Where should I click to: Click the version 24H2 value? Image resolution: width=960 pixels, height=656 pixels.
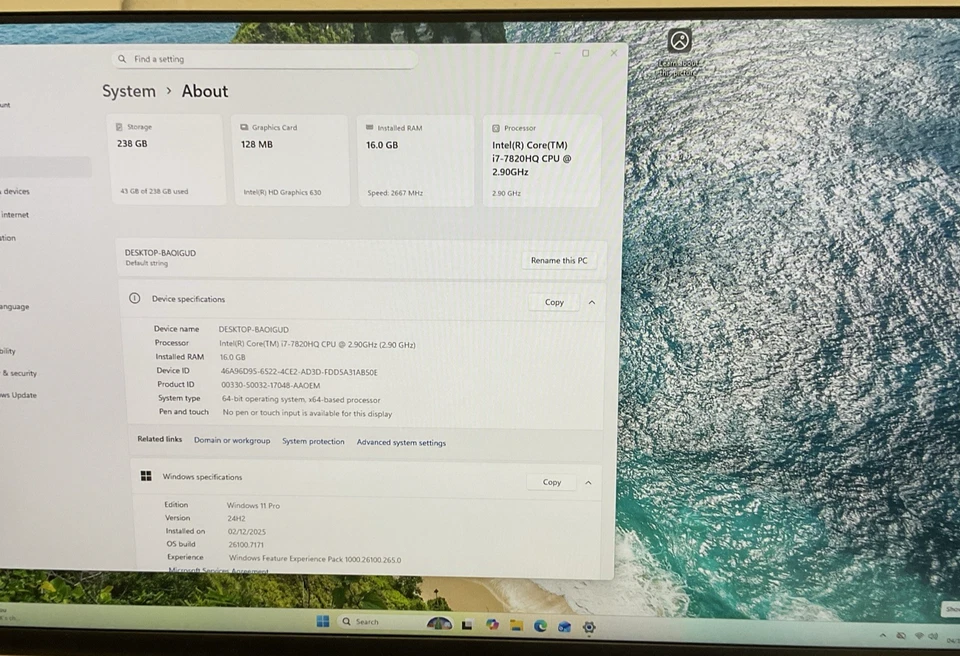(236, 518)
